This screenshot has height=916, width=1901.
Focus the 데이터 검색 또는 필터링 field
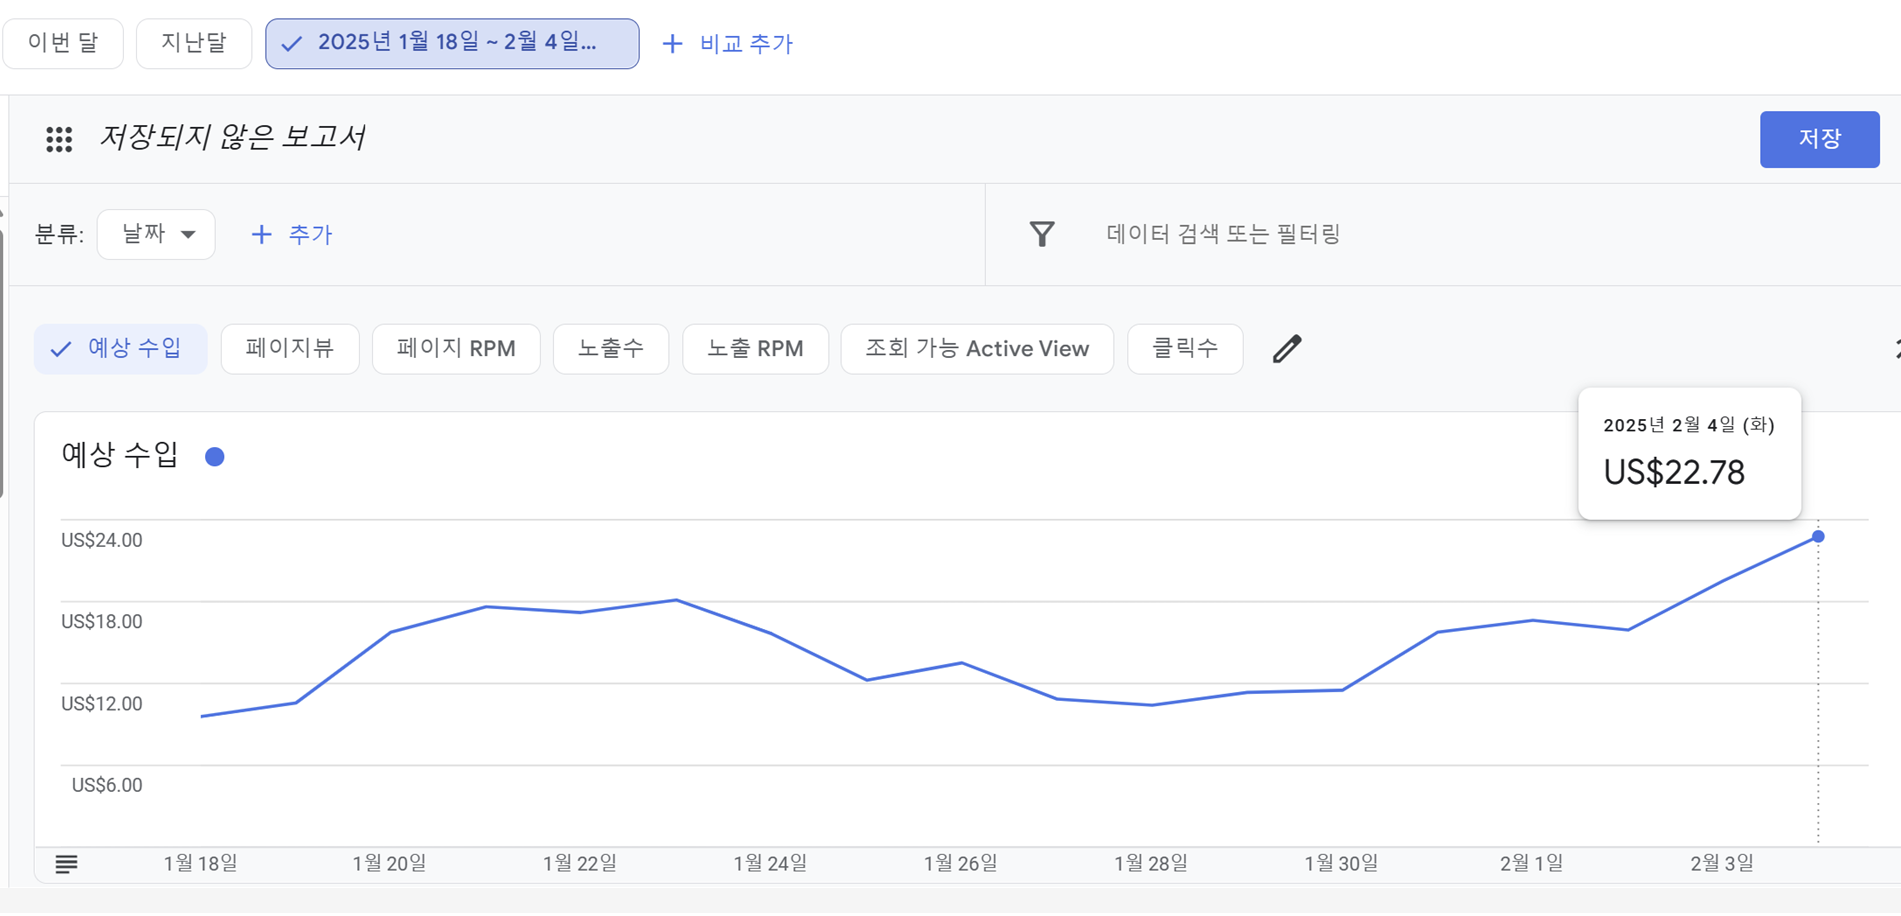pyautogui.click(x=1223, y=234)
